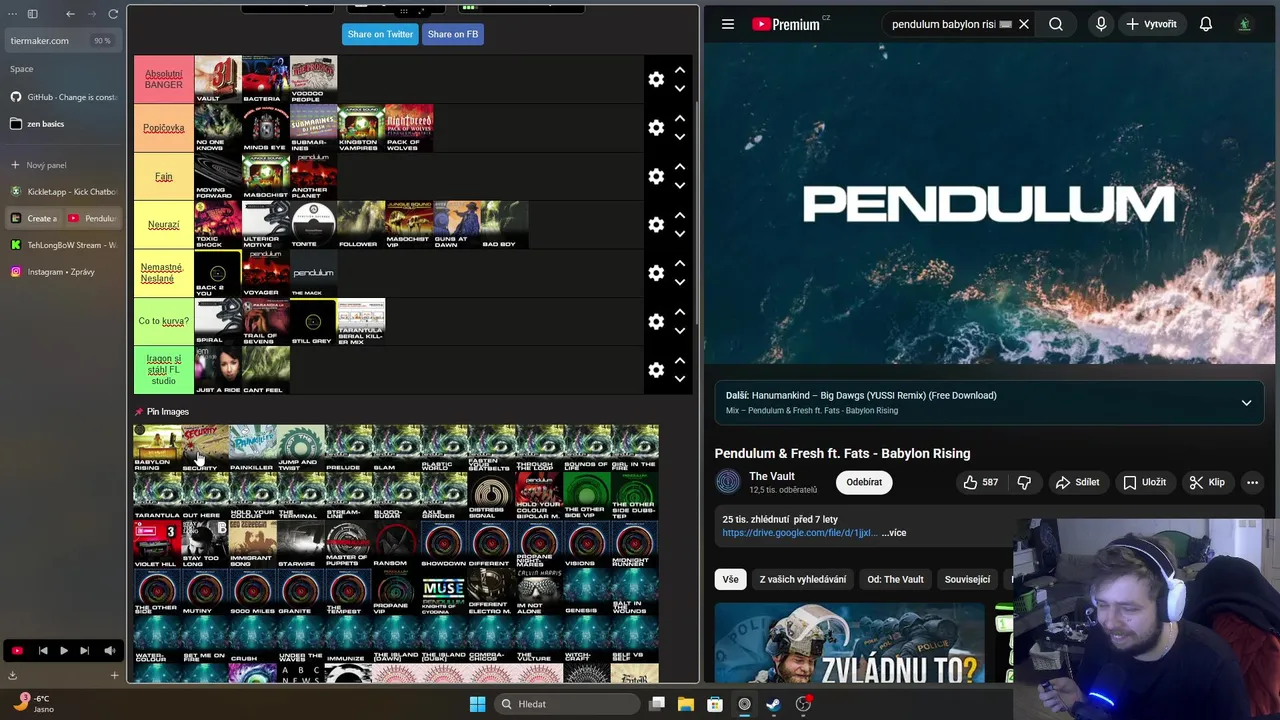Open browser downloads icon in sidebar
1280x720 pixels.
12,675
